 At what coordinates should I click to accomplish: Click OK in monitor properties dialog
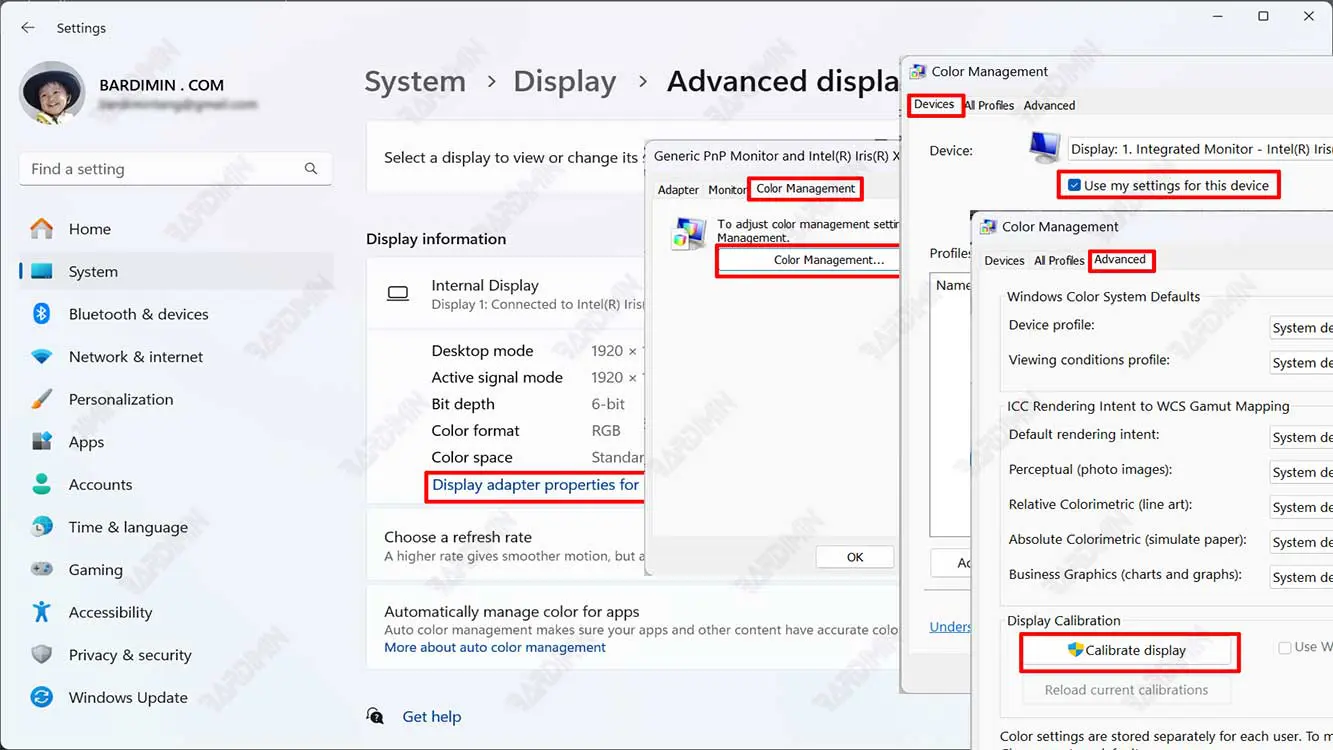[855, 557]
